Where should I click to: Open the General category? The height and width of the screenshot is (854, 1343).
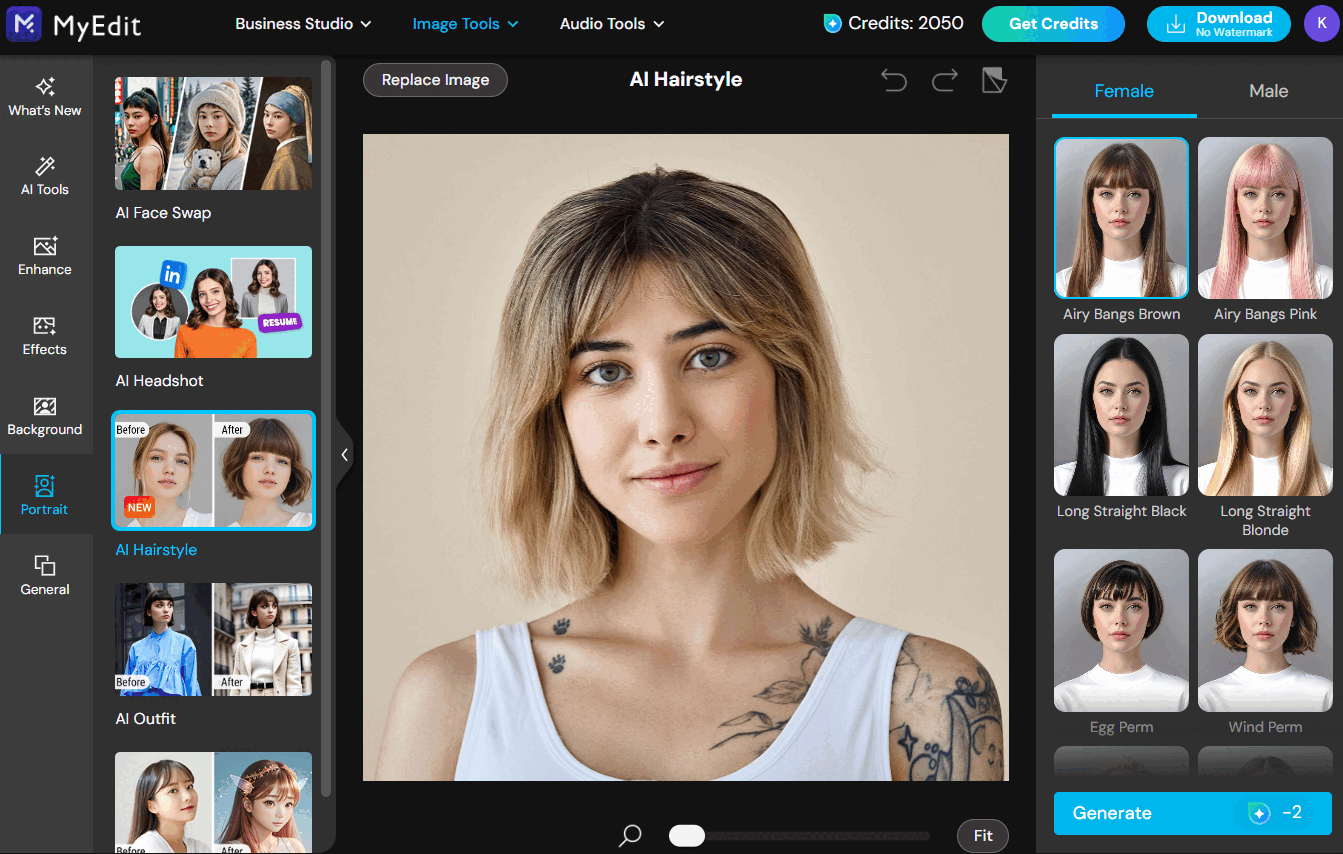(45, 576)
